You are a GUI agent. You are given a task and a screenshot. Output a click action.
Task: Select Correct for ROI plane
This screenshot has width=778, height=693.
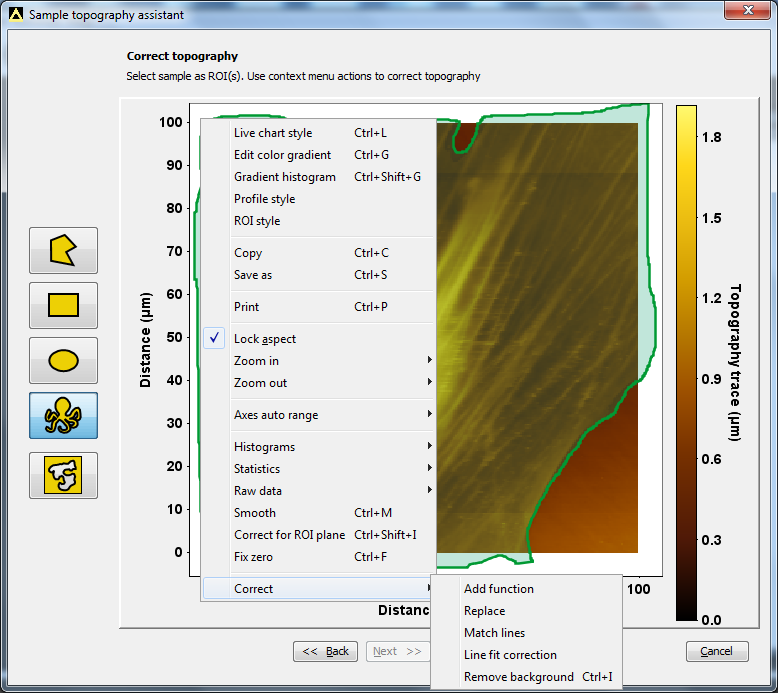coord(289,535)
